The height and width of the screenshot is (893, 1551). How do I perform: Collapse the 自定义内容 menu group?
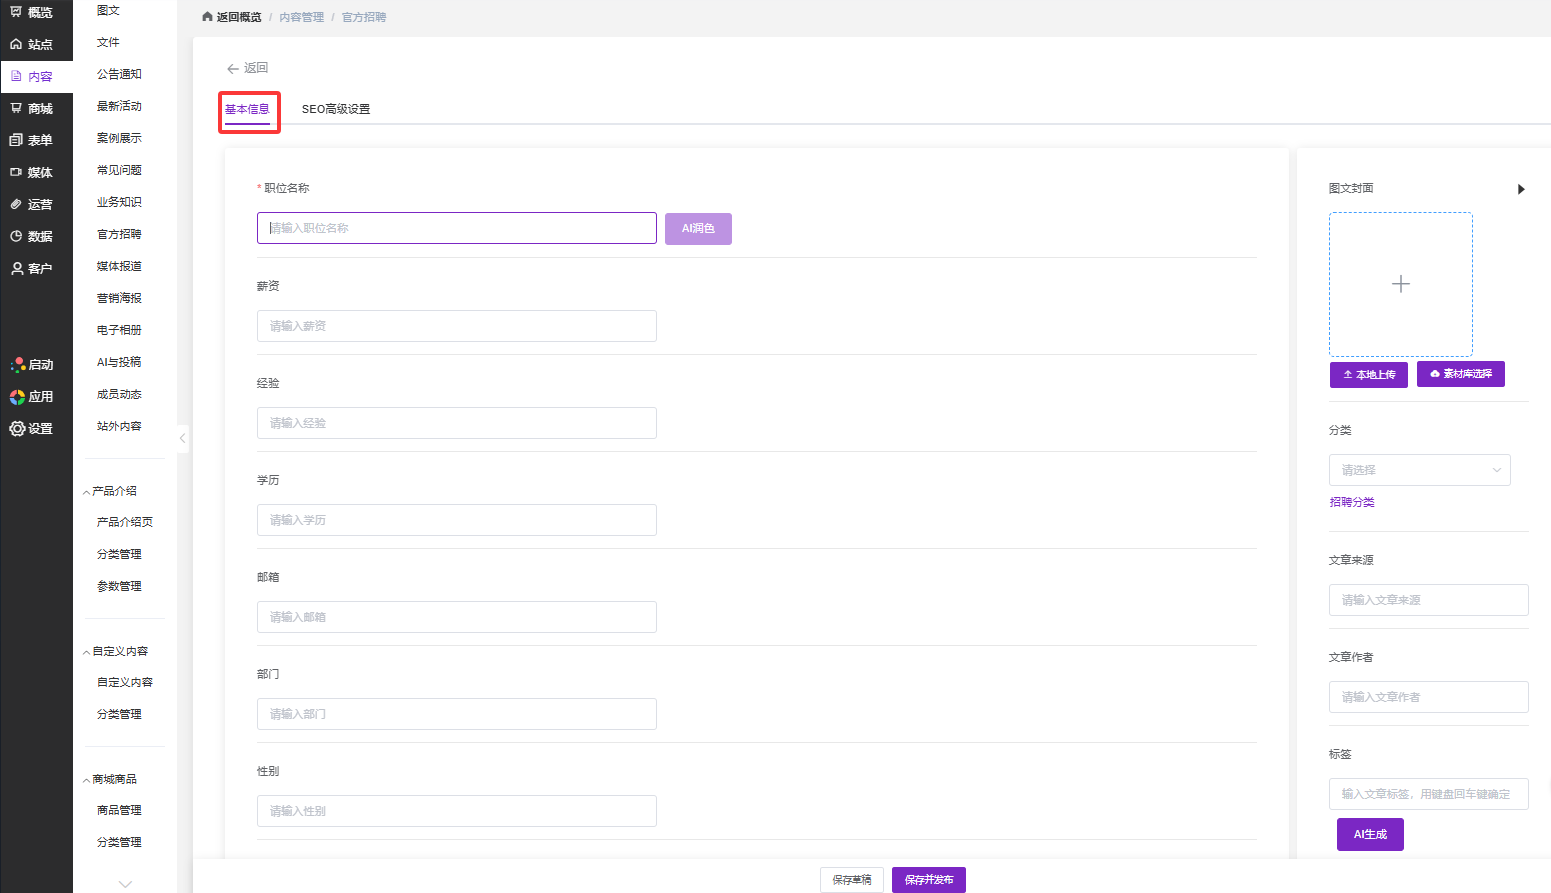87,652
